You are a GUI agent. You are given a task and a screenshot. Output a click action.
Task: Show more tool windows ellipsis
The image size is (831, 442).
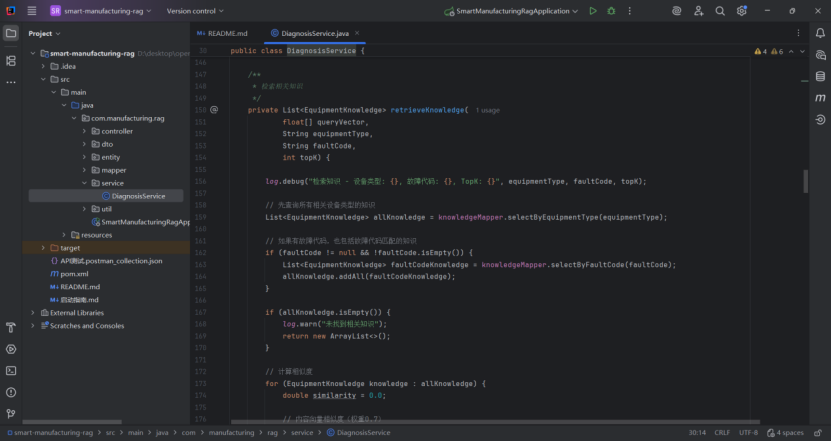(x=11, y=83)
